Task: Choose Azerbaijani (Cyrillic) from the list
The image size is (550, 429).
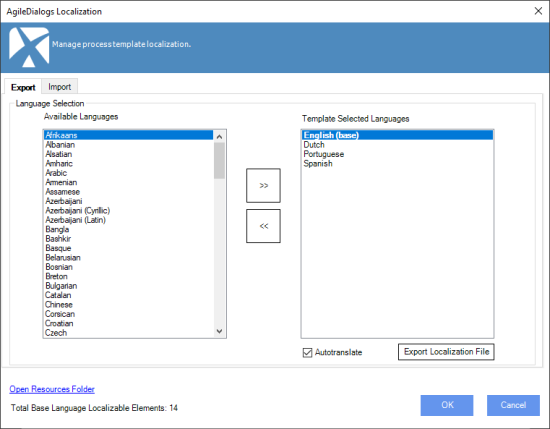Action: point(129,210)
